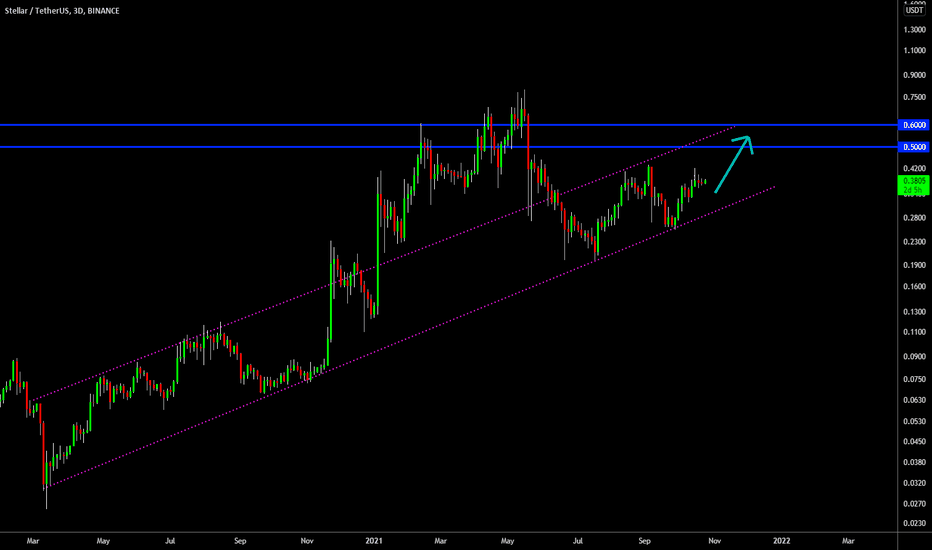This screenshot has height=550, width=932.
Task: Click the 1.3000 price axis value
Action: pos(914,30)
